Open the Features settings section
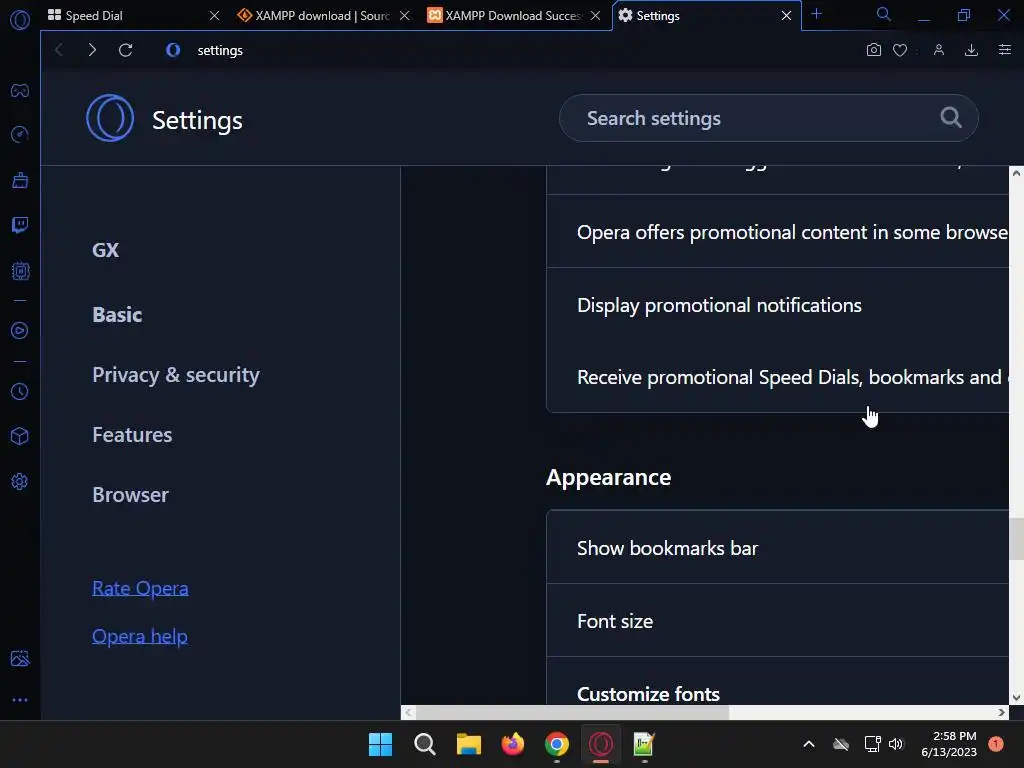The width and height of the screenshot is (1024, 768). pos(132,435)
